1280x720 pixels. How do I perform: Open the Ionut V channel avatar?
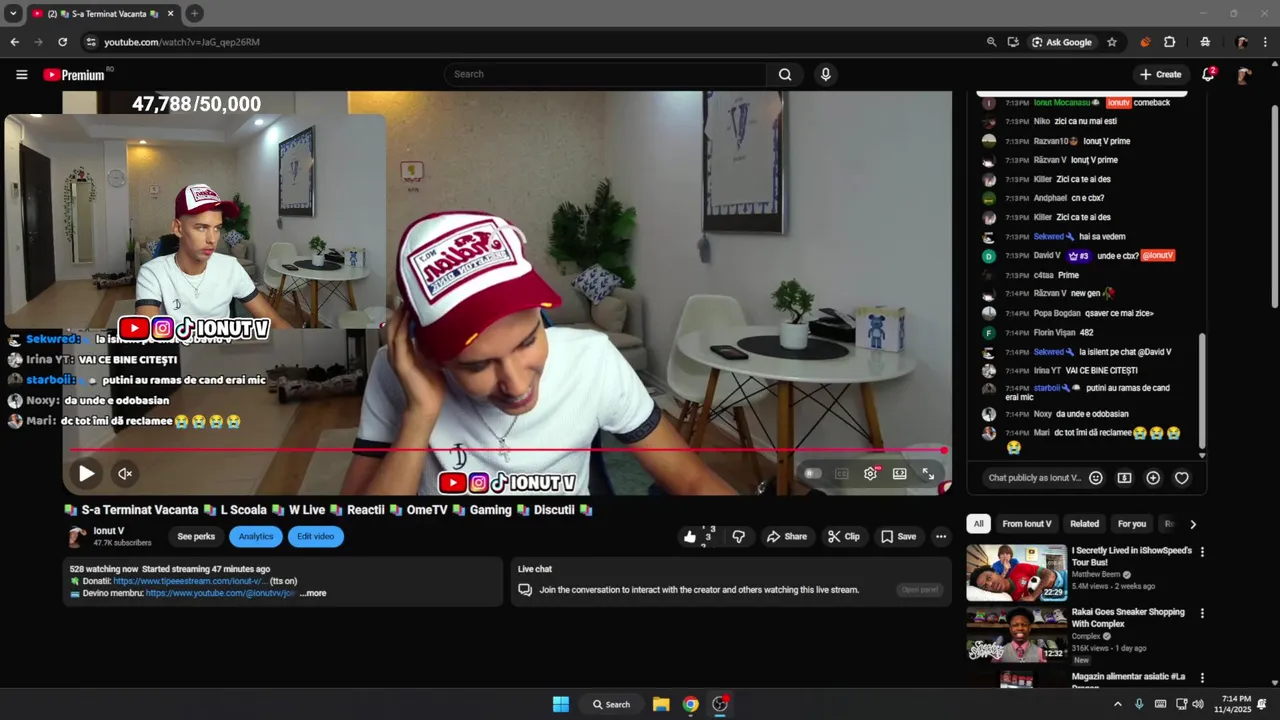pos(77,537)
